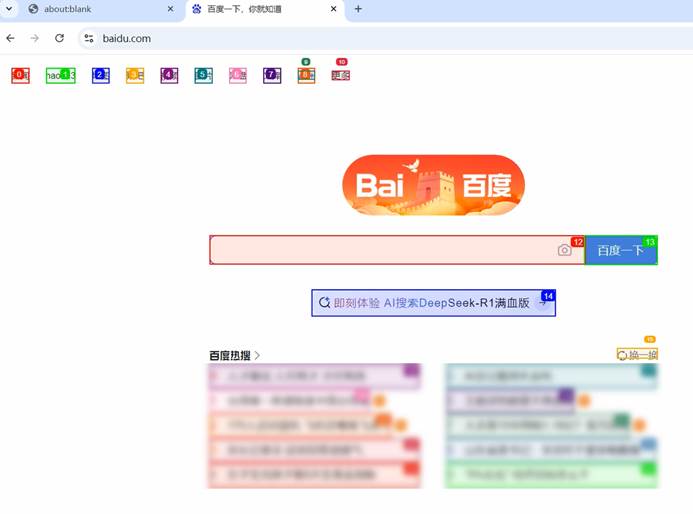693x514 pixels.
Task: Refresh hot searches with 换一换
Action: [637, 354]
